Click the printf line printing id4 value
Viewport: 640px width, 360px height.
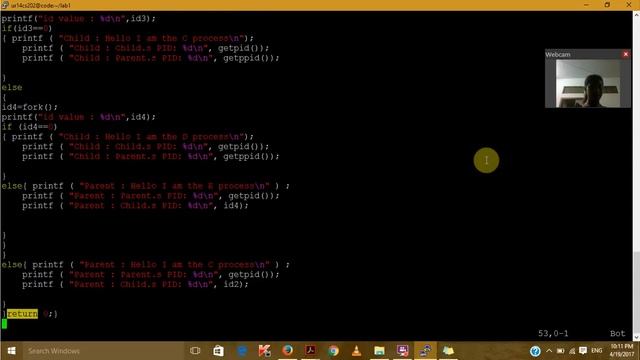coord(78,117)
